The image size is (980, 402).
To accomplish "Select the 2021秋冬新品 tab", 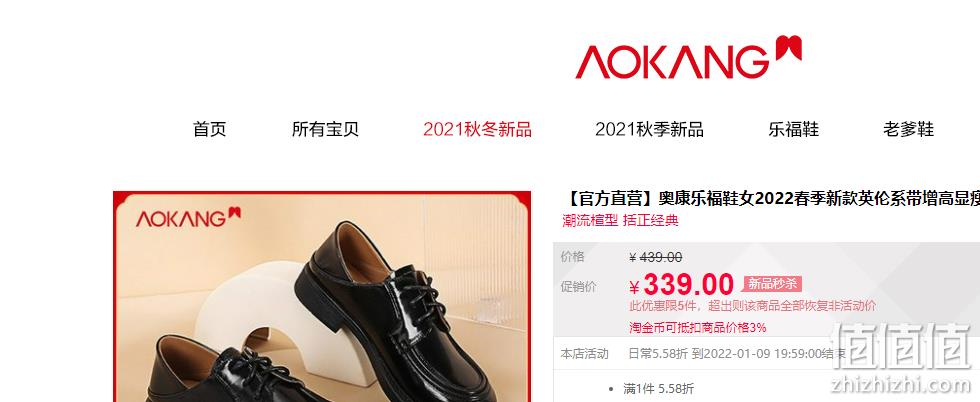I will [478, 129].
